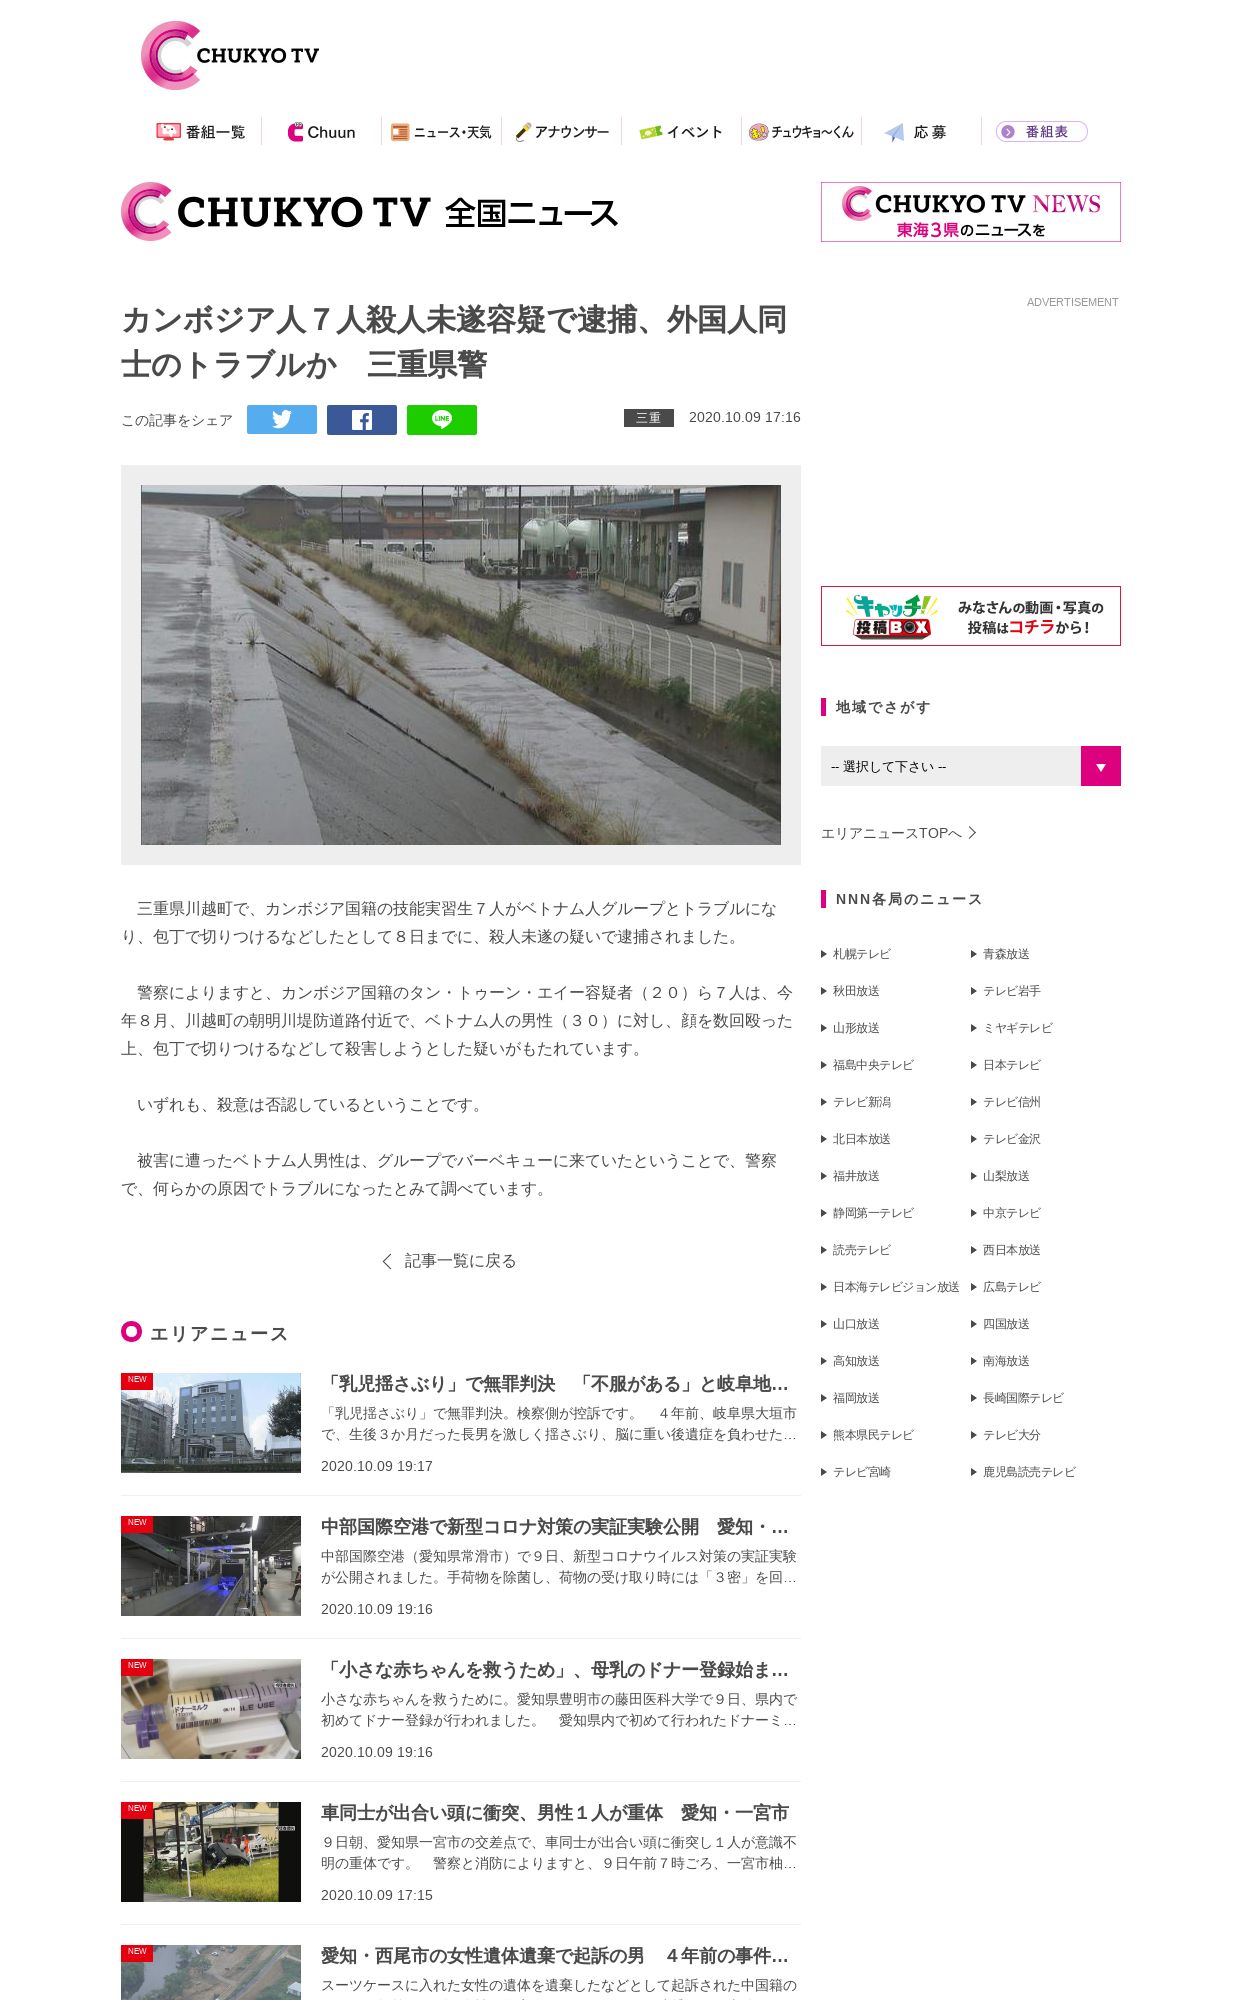Open the 中部国際空港で新型コロナ対策 headline
Image resolution: width=1242 pixels, height=2000 pixels.
(555, 1527)
